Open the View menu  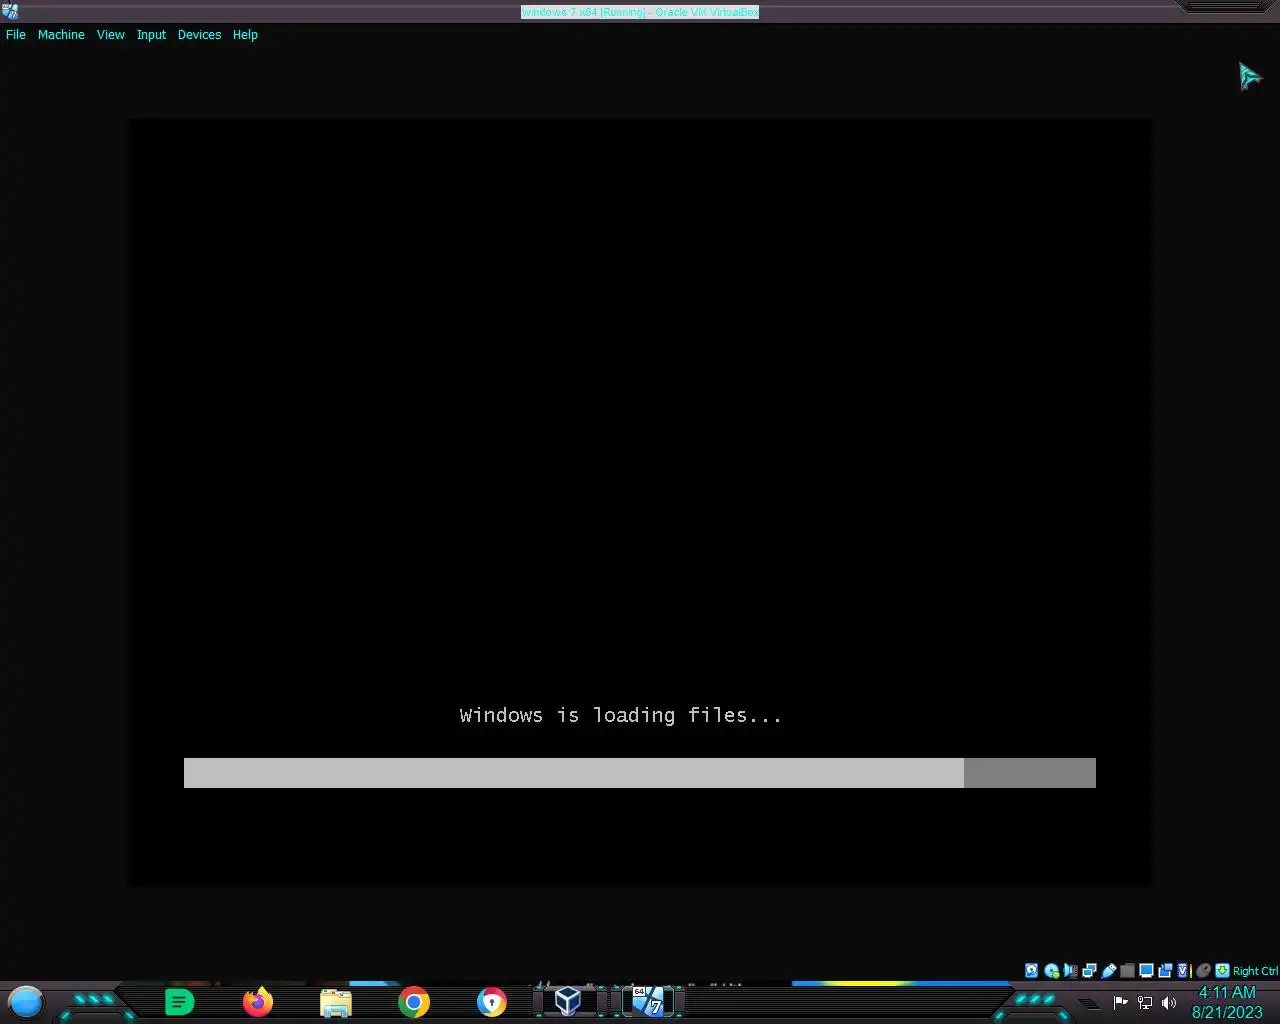tap(110, 34)
